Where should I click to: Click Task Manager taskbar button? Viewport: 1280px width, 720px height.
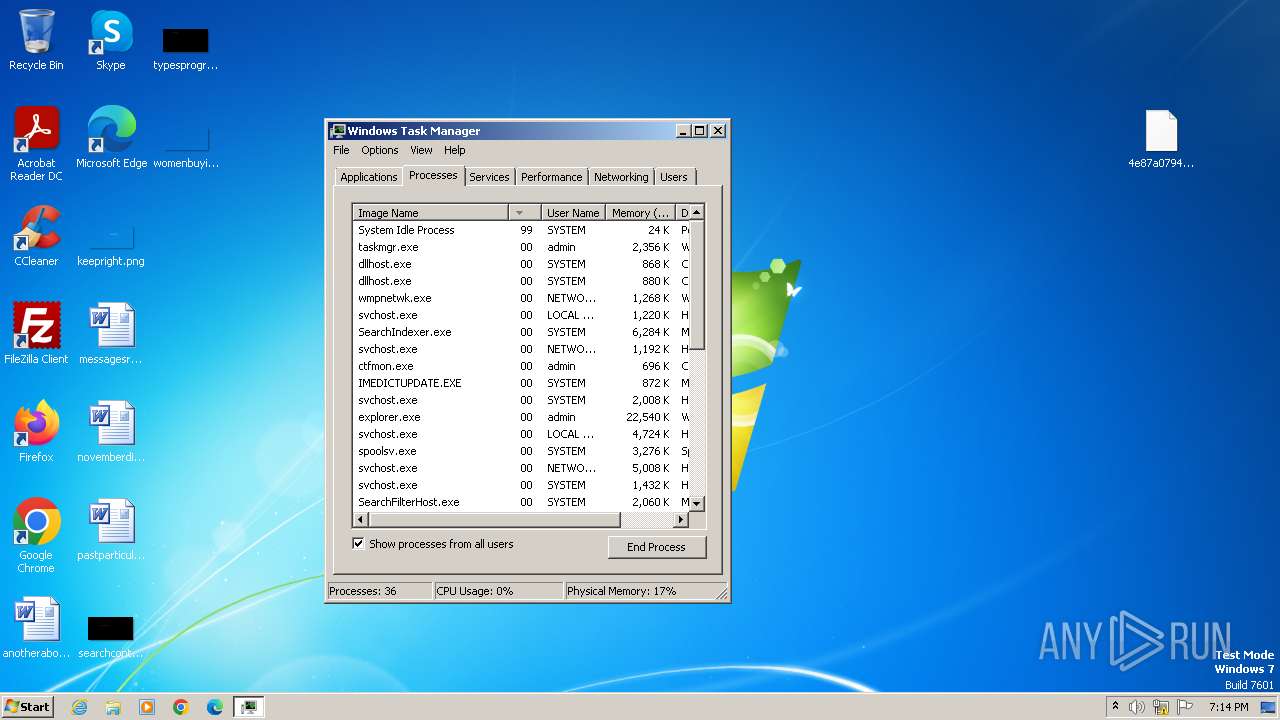click(x=249, y=707)
